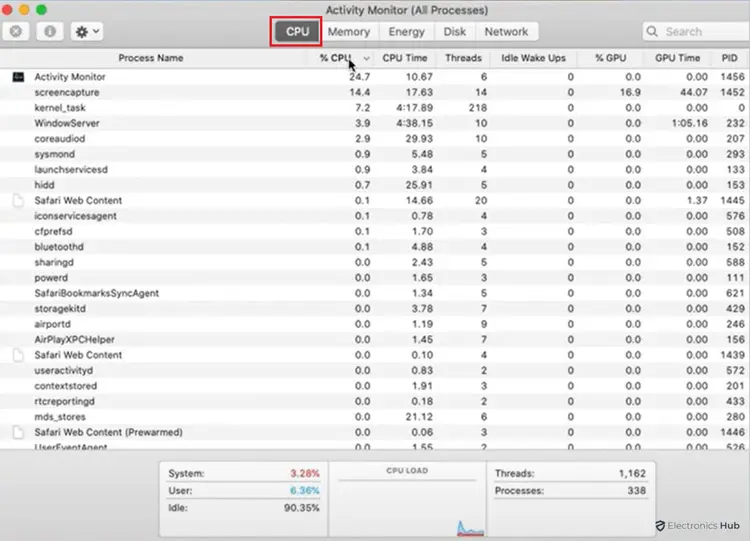Image resolution: width=750 pixels, height=541 pixels.
Task: Switch to the Memory tab
Action: pyautogui.click(x=349, y=32)
